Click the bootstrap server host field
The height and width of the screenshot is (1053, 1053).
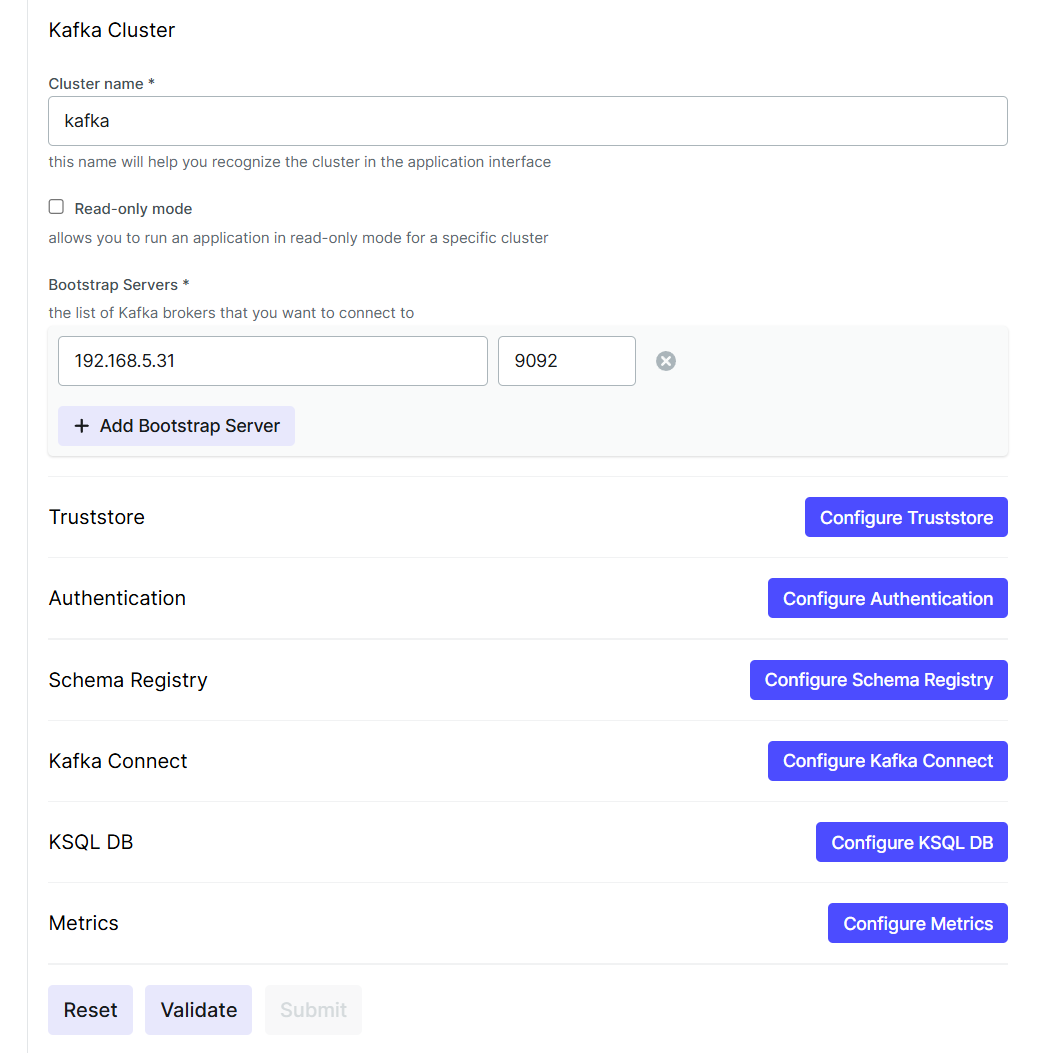273,361
